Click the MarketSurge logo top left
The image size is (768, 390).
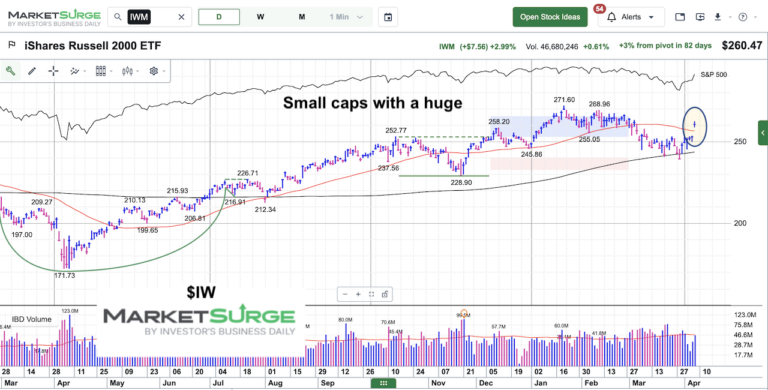[x=54, y=17]
